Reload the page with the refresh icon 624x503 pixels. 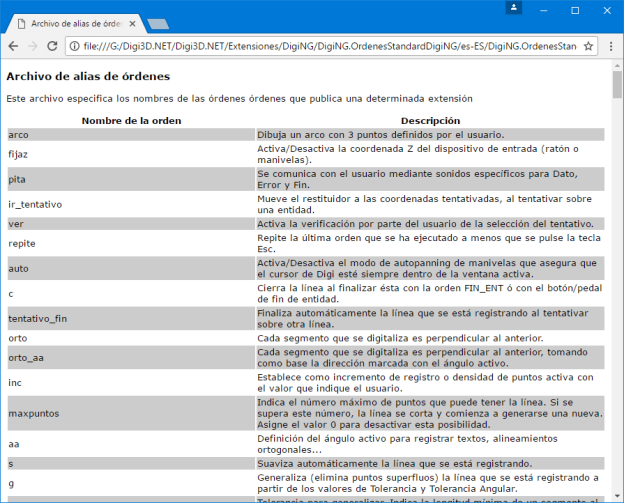54,46
